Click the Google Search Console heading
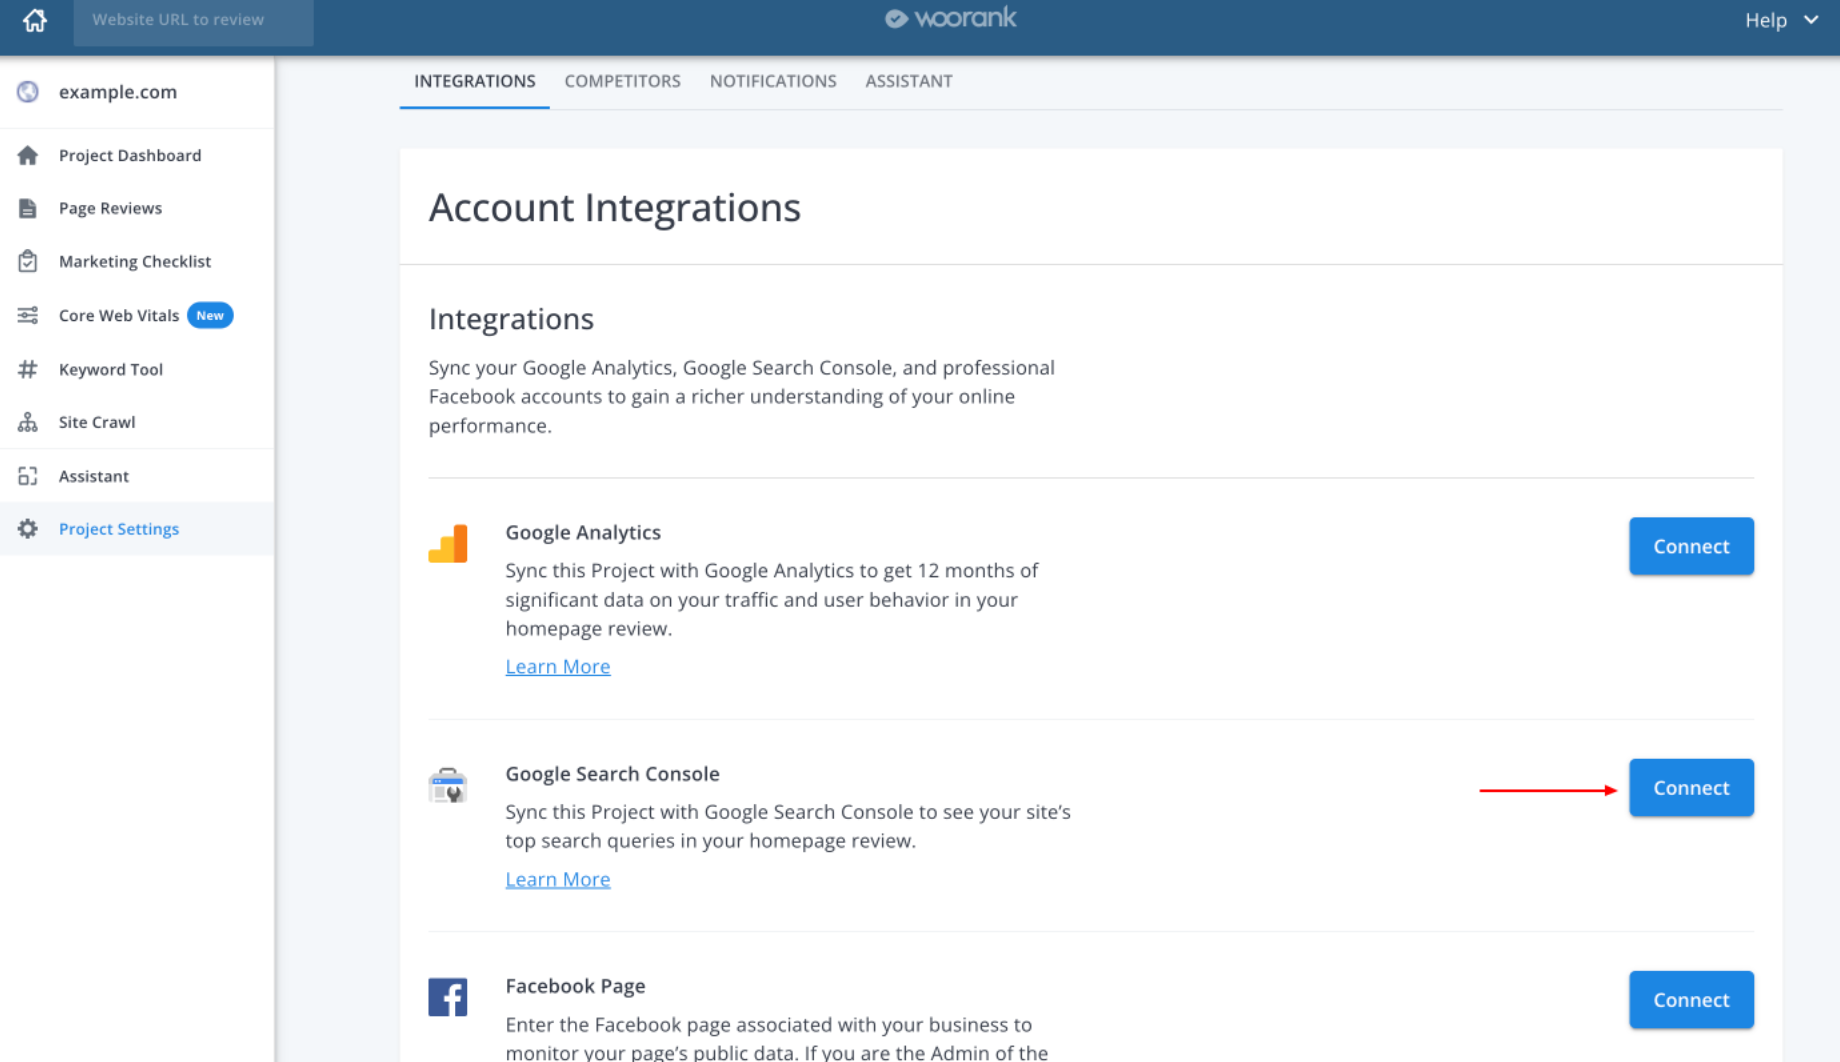This screenshot has height=1062, width=1840. pyautogui.click(x=612, y=774)
